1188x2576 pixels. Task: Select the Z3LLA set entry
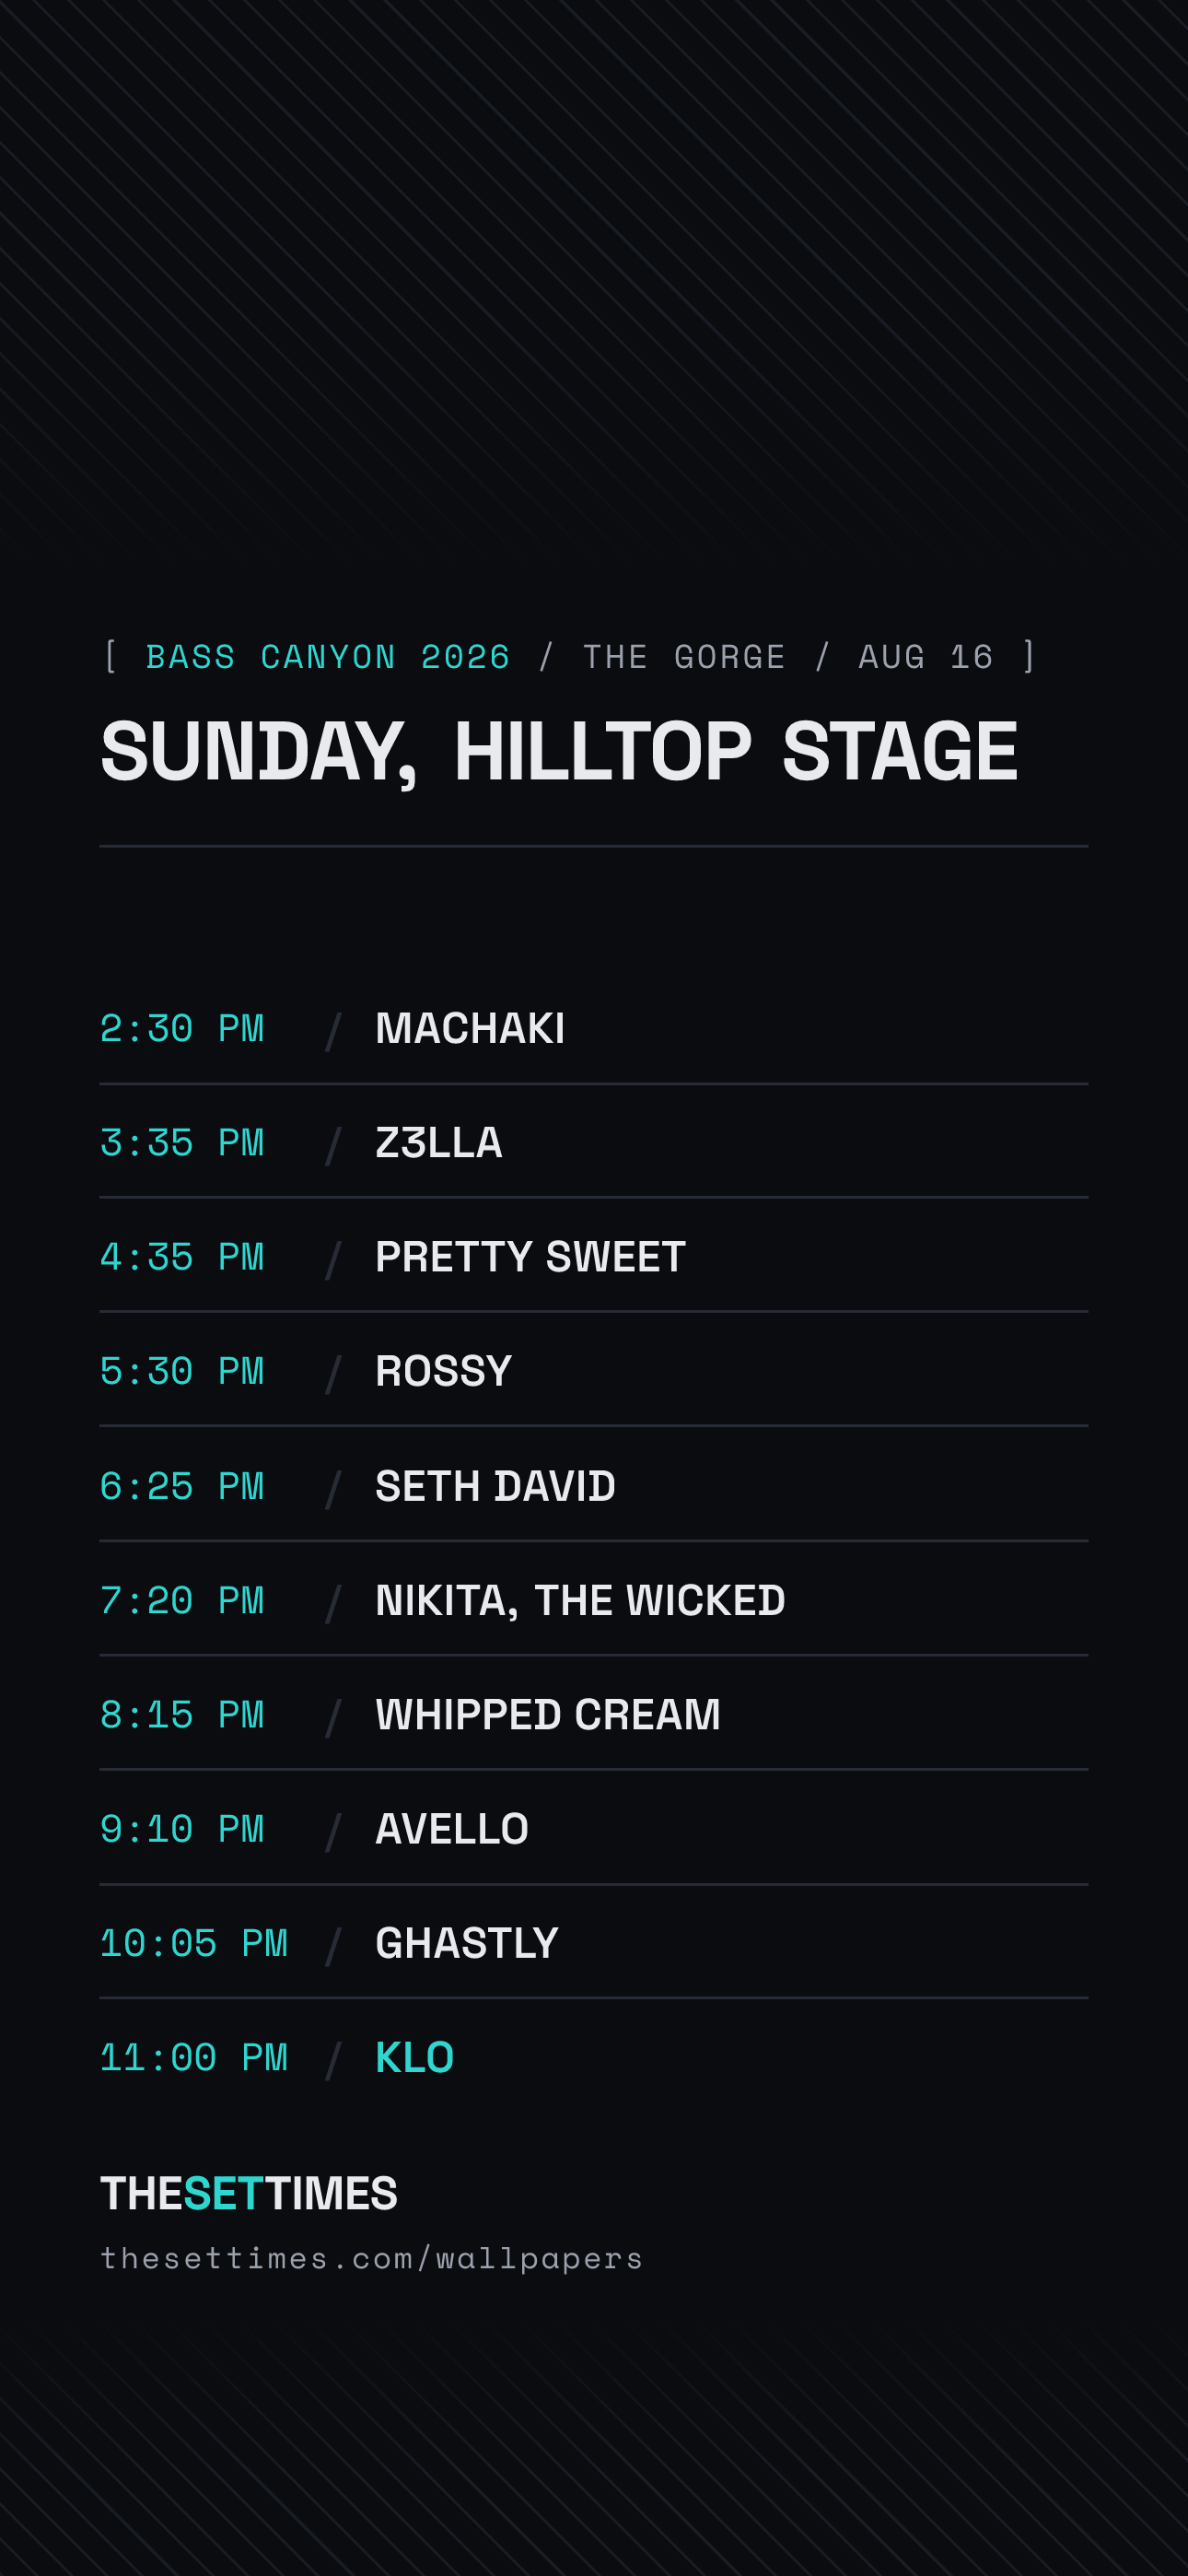pyautogui.click(x=593, y=1142)
